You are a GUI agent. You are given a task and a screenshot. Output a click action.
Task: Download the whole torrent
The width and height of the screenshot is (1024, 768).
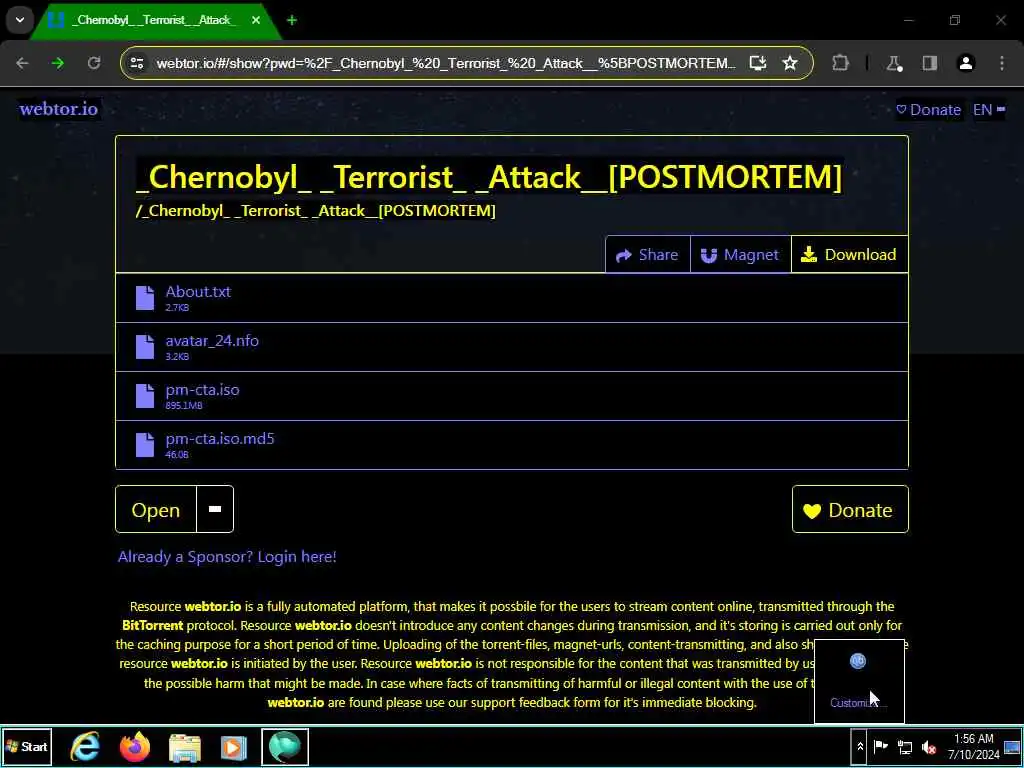coord(849,254)
